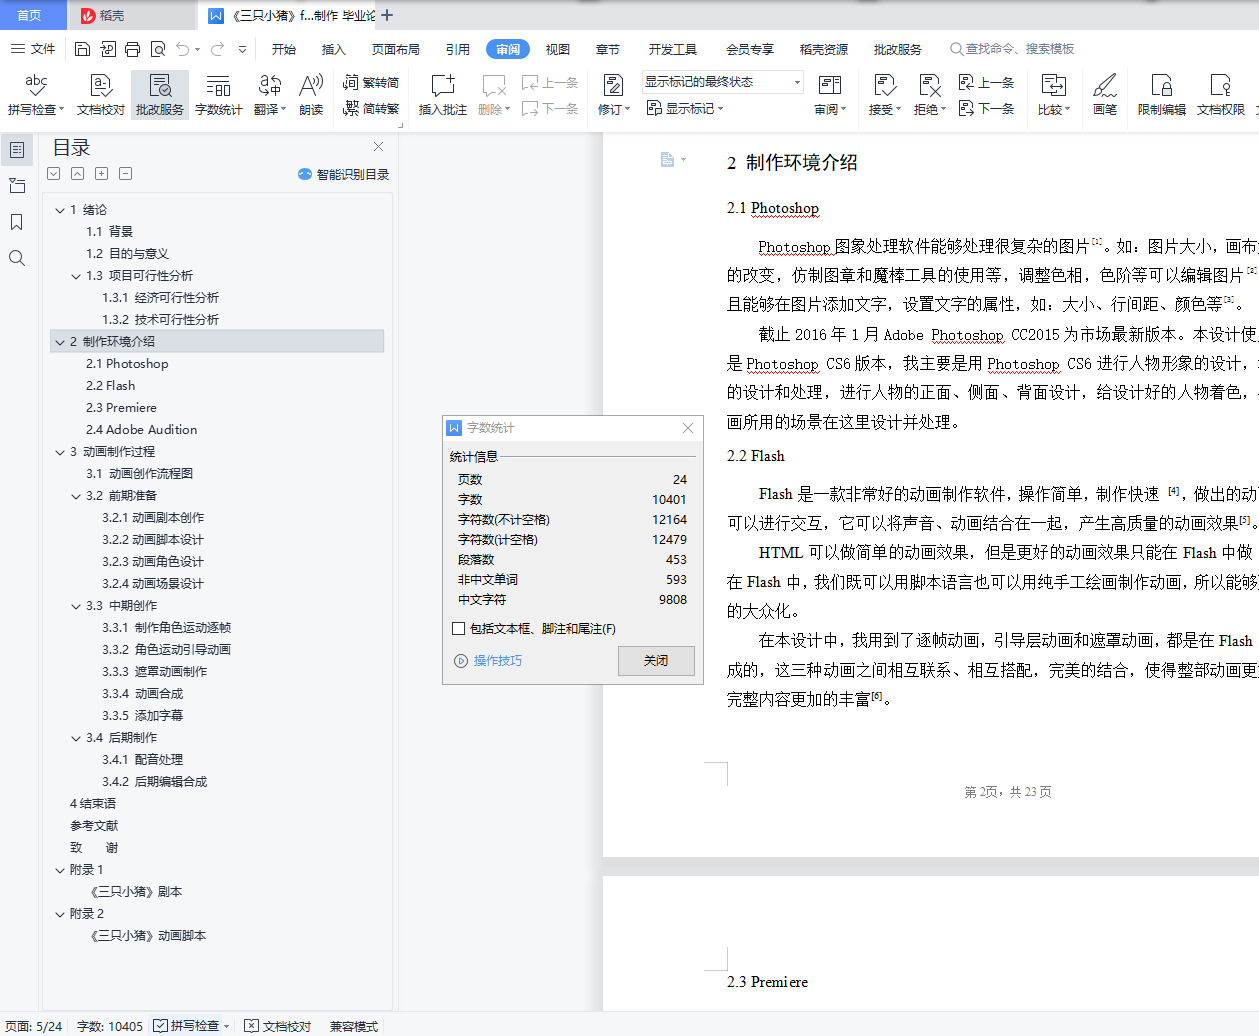Switch to the 开始 ribbon tab
1259x1036 pixels.
(x=284, y=49)
